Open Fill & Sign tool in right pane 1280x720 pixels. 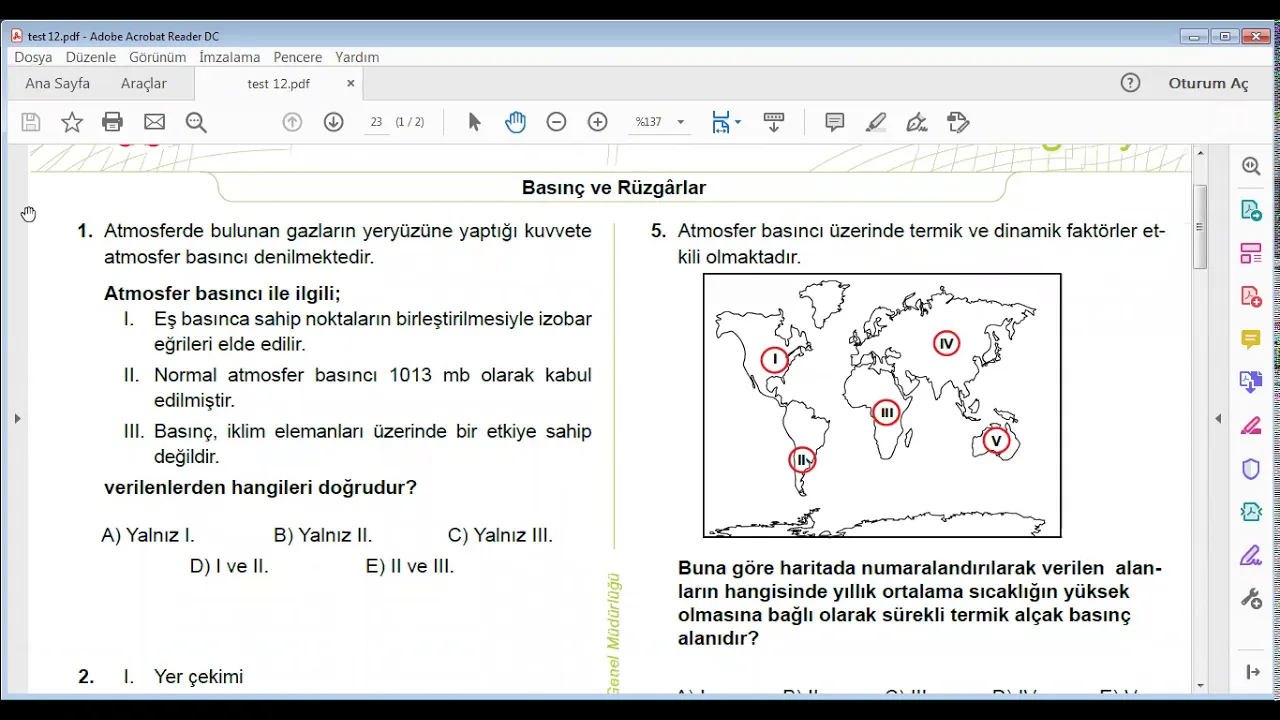click(1251, 426)
